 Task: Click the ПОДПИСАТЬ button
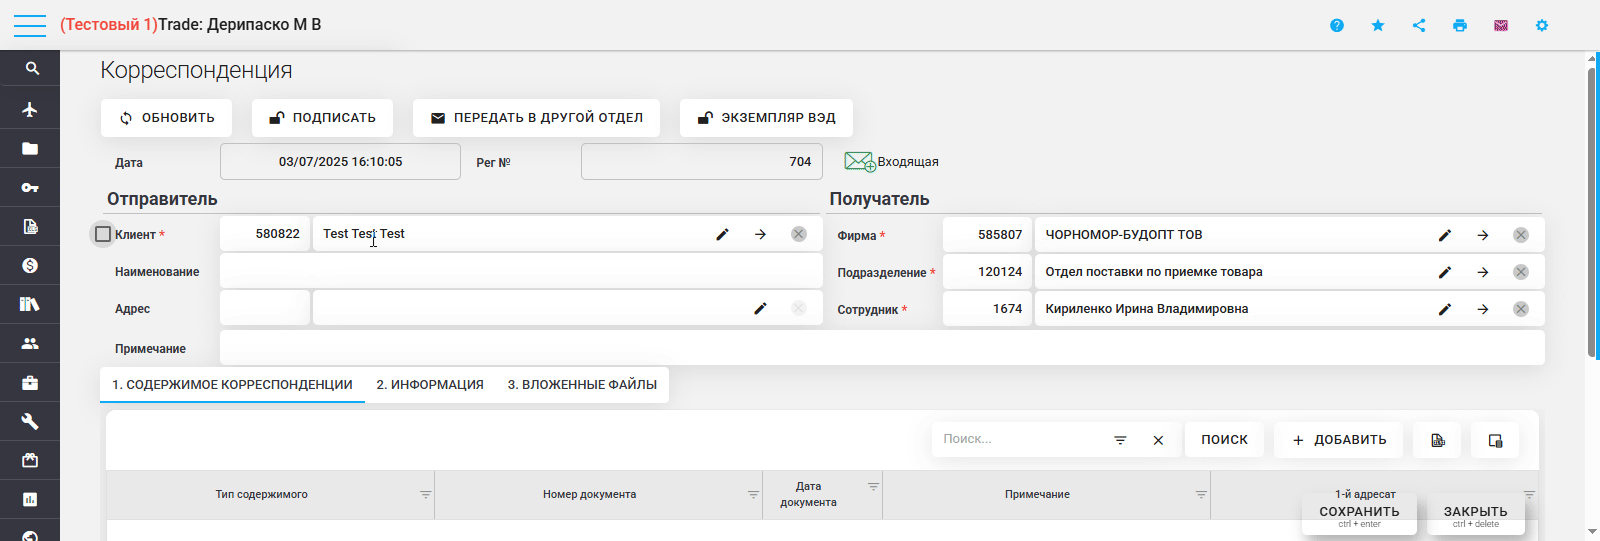click(322, 118)
